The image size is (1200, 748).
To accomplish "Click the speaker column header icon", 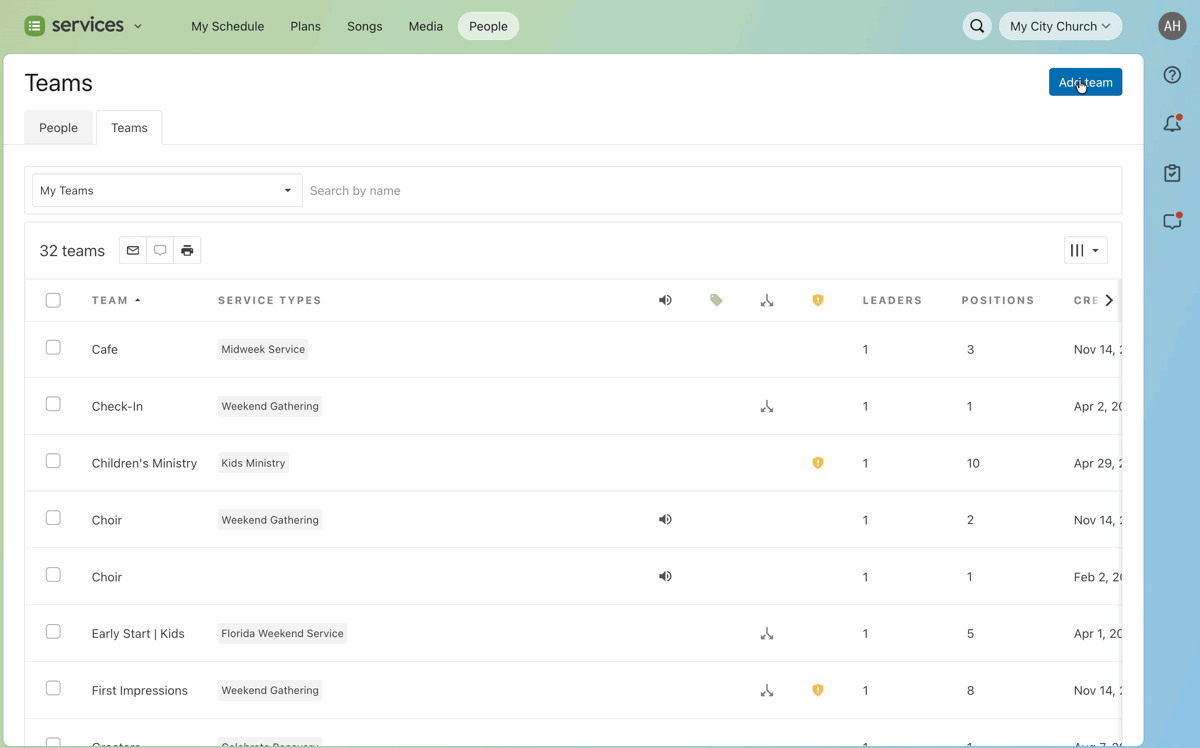I will coord(665,300).
